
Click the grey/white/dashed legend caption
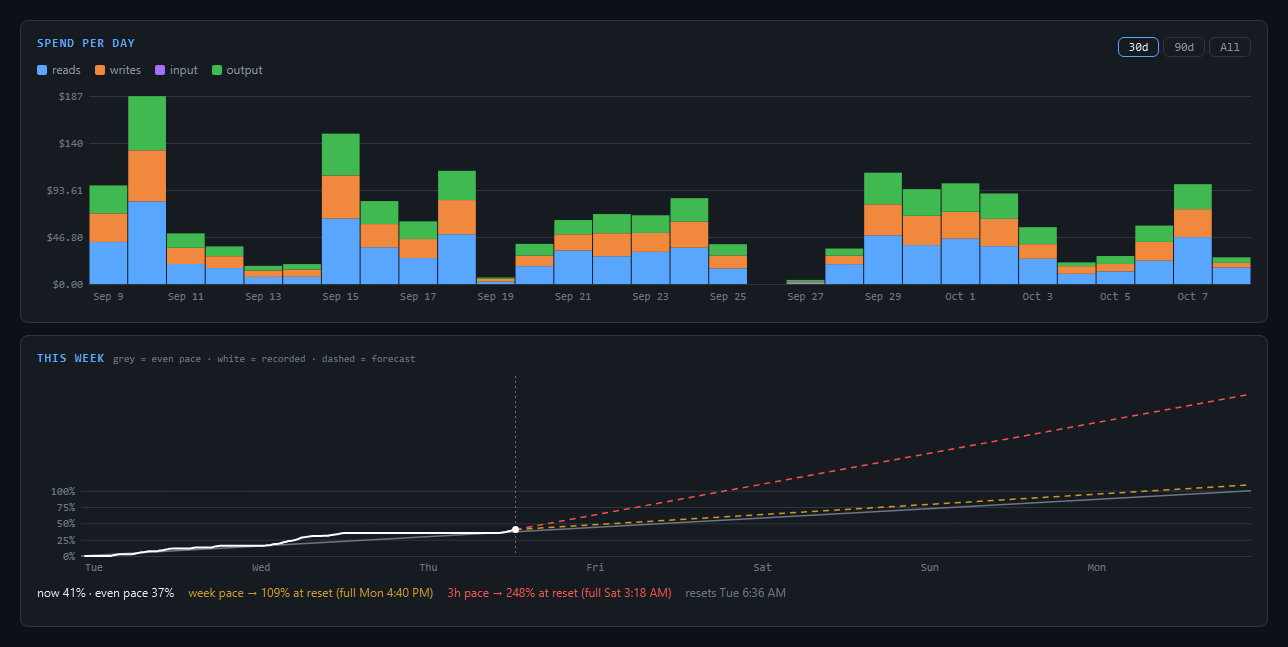(264, 359)
